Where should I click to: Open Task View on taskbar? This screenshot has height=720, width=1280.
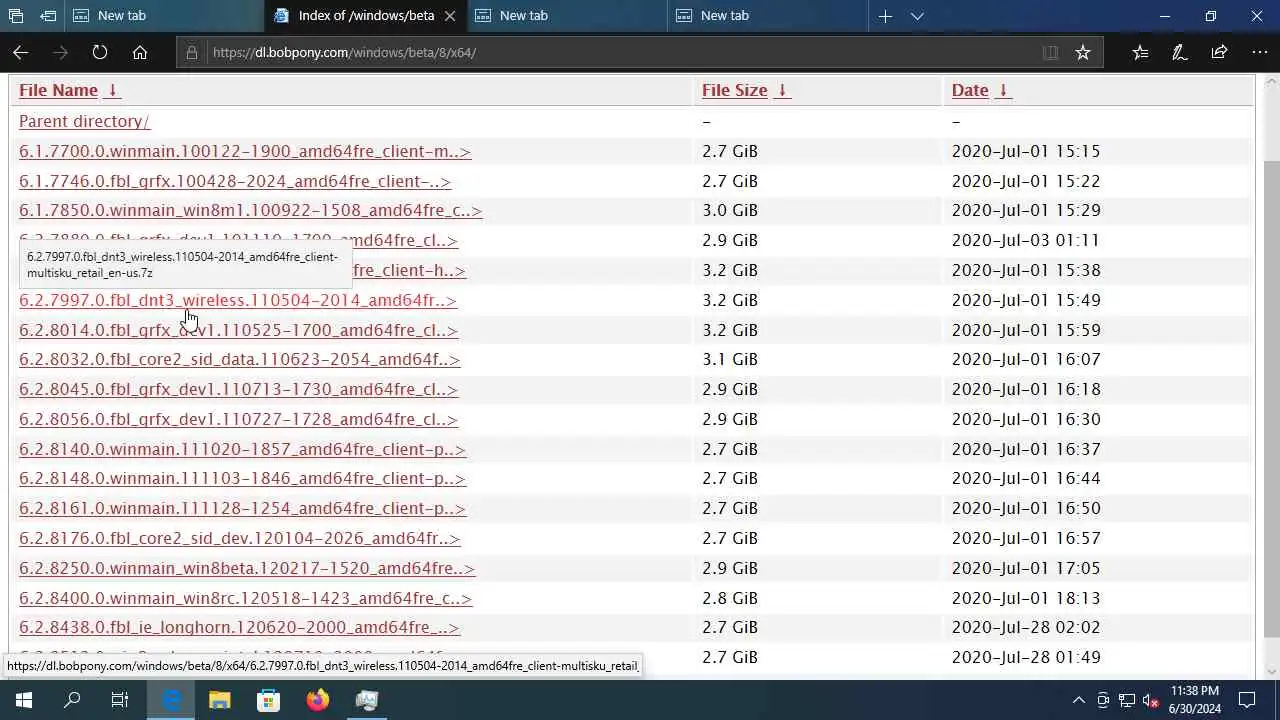[120, 700]
